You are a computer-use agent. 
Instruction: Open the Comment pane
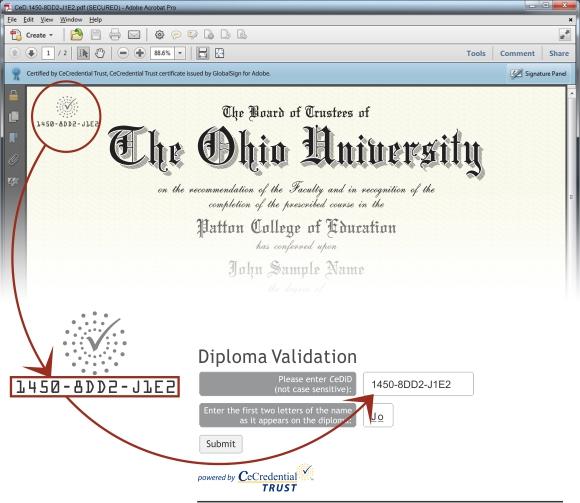click(517, 53)
